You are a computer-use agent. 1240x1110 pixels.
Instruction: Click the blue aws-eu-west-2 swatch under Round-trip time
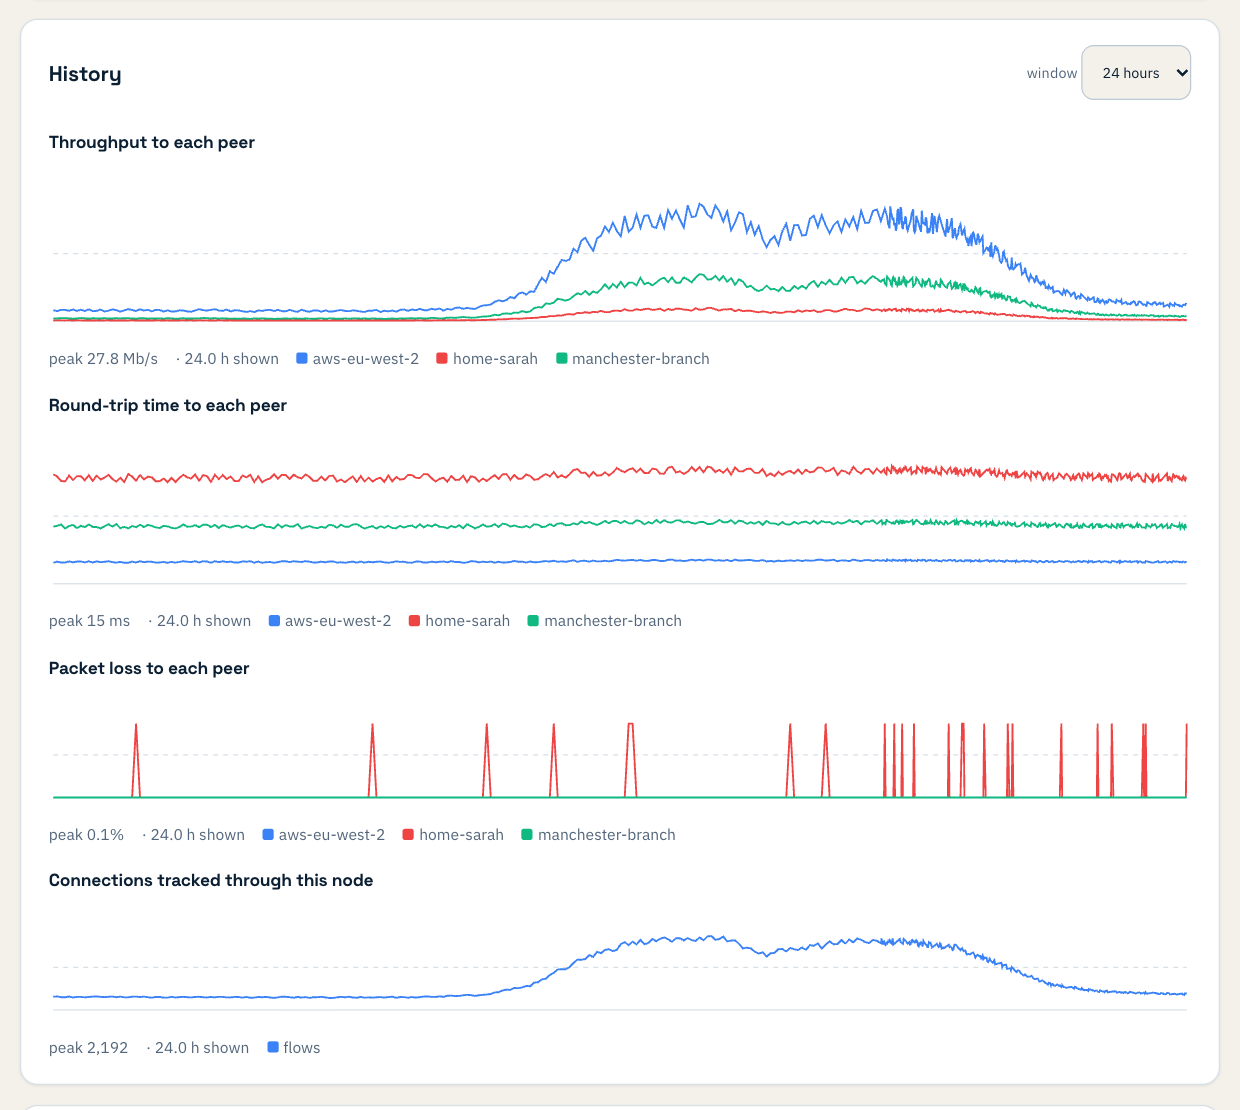[274, 621]
